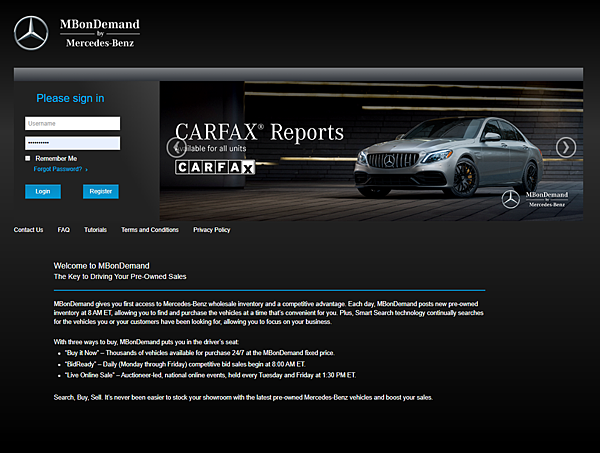Image resolution: width=600 pixels, height=453 pixels.
Task: Go to previous carousel slide arrow
Action: [x=176, y=147]
